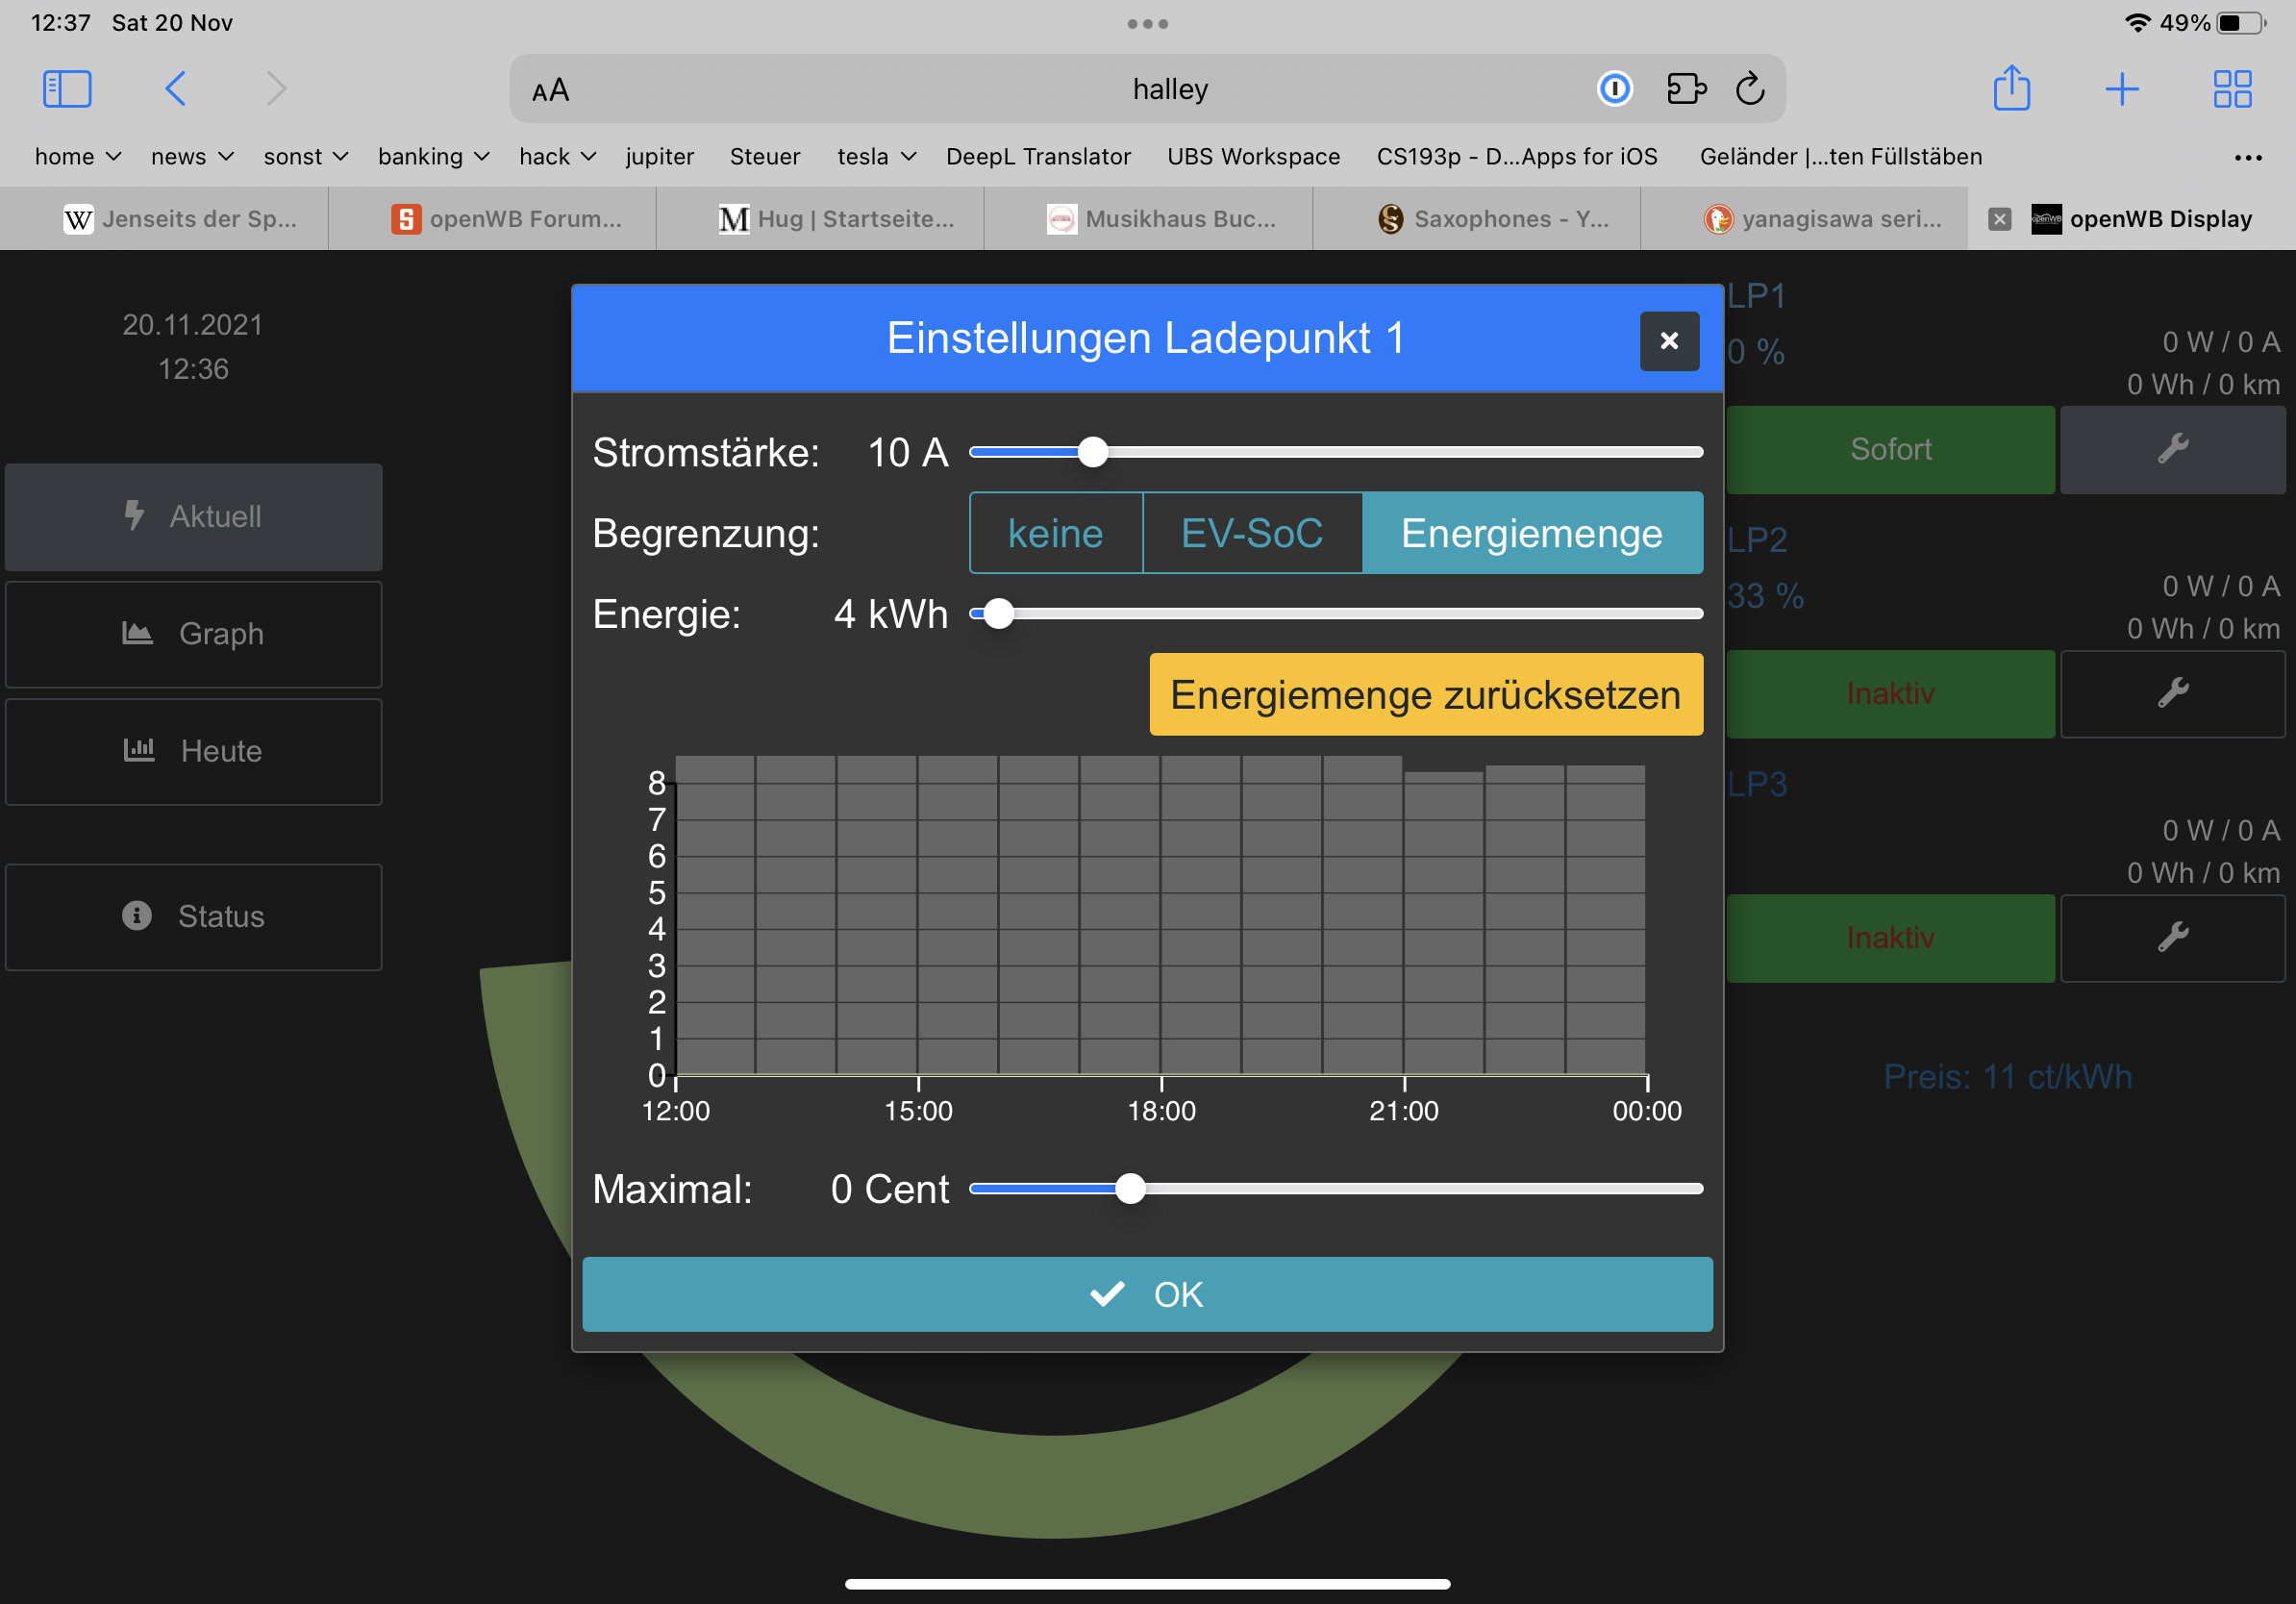Image resolution: width=2296 pixels, height=1604 pixels.
Task: Select 'keine' limit option
Action: click(x=1055, y=533)
